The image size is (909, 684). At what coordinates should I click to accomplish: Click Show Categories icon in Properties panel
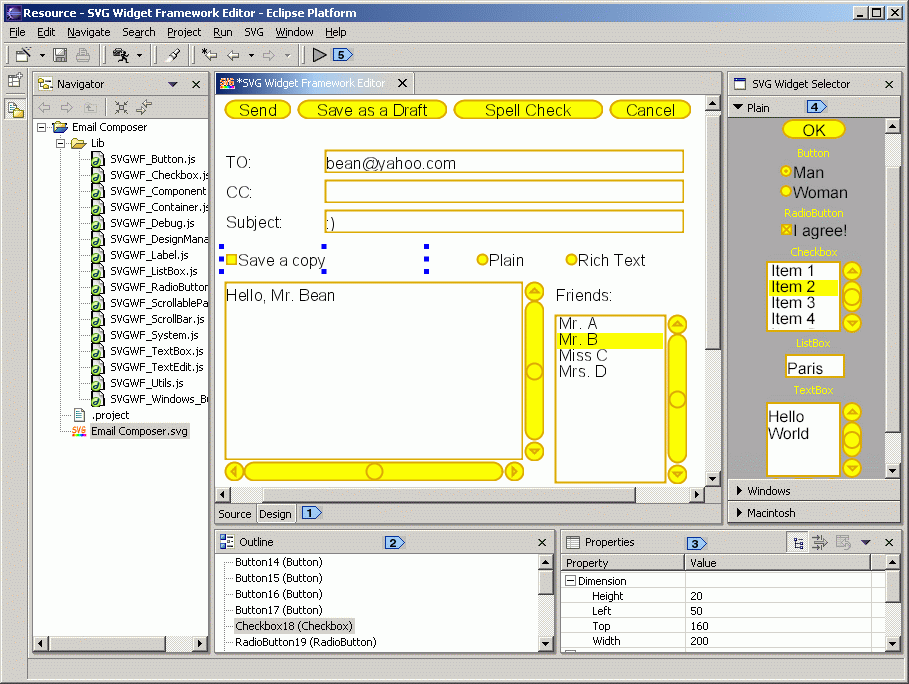pyautogui.click(x=798, y=542)
